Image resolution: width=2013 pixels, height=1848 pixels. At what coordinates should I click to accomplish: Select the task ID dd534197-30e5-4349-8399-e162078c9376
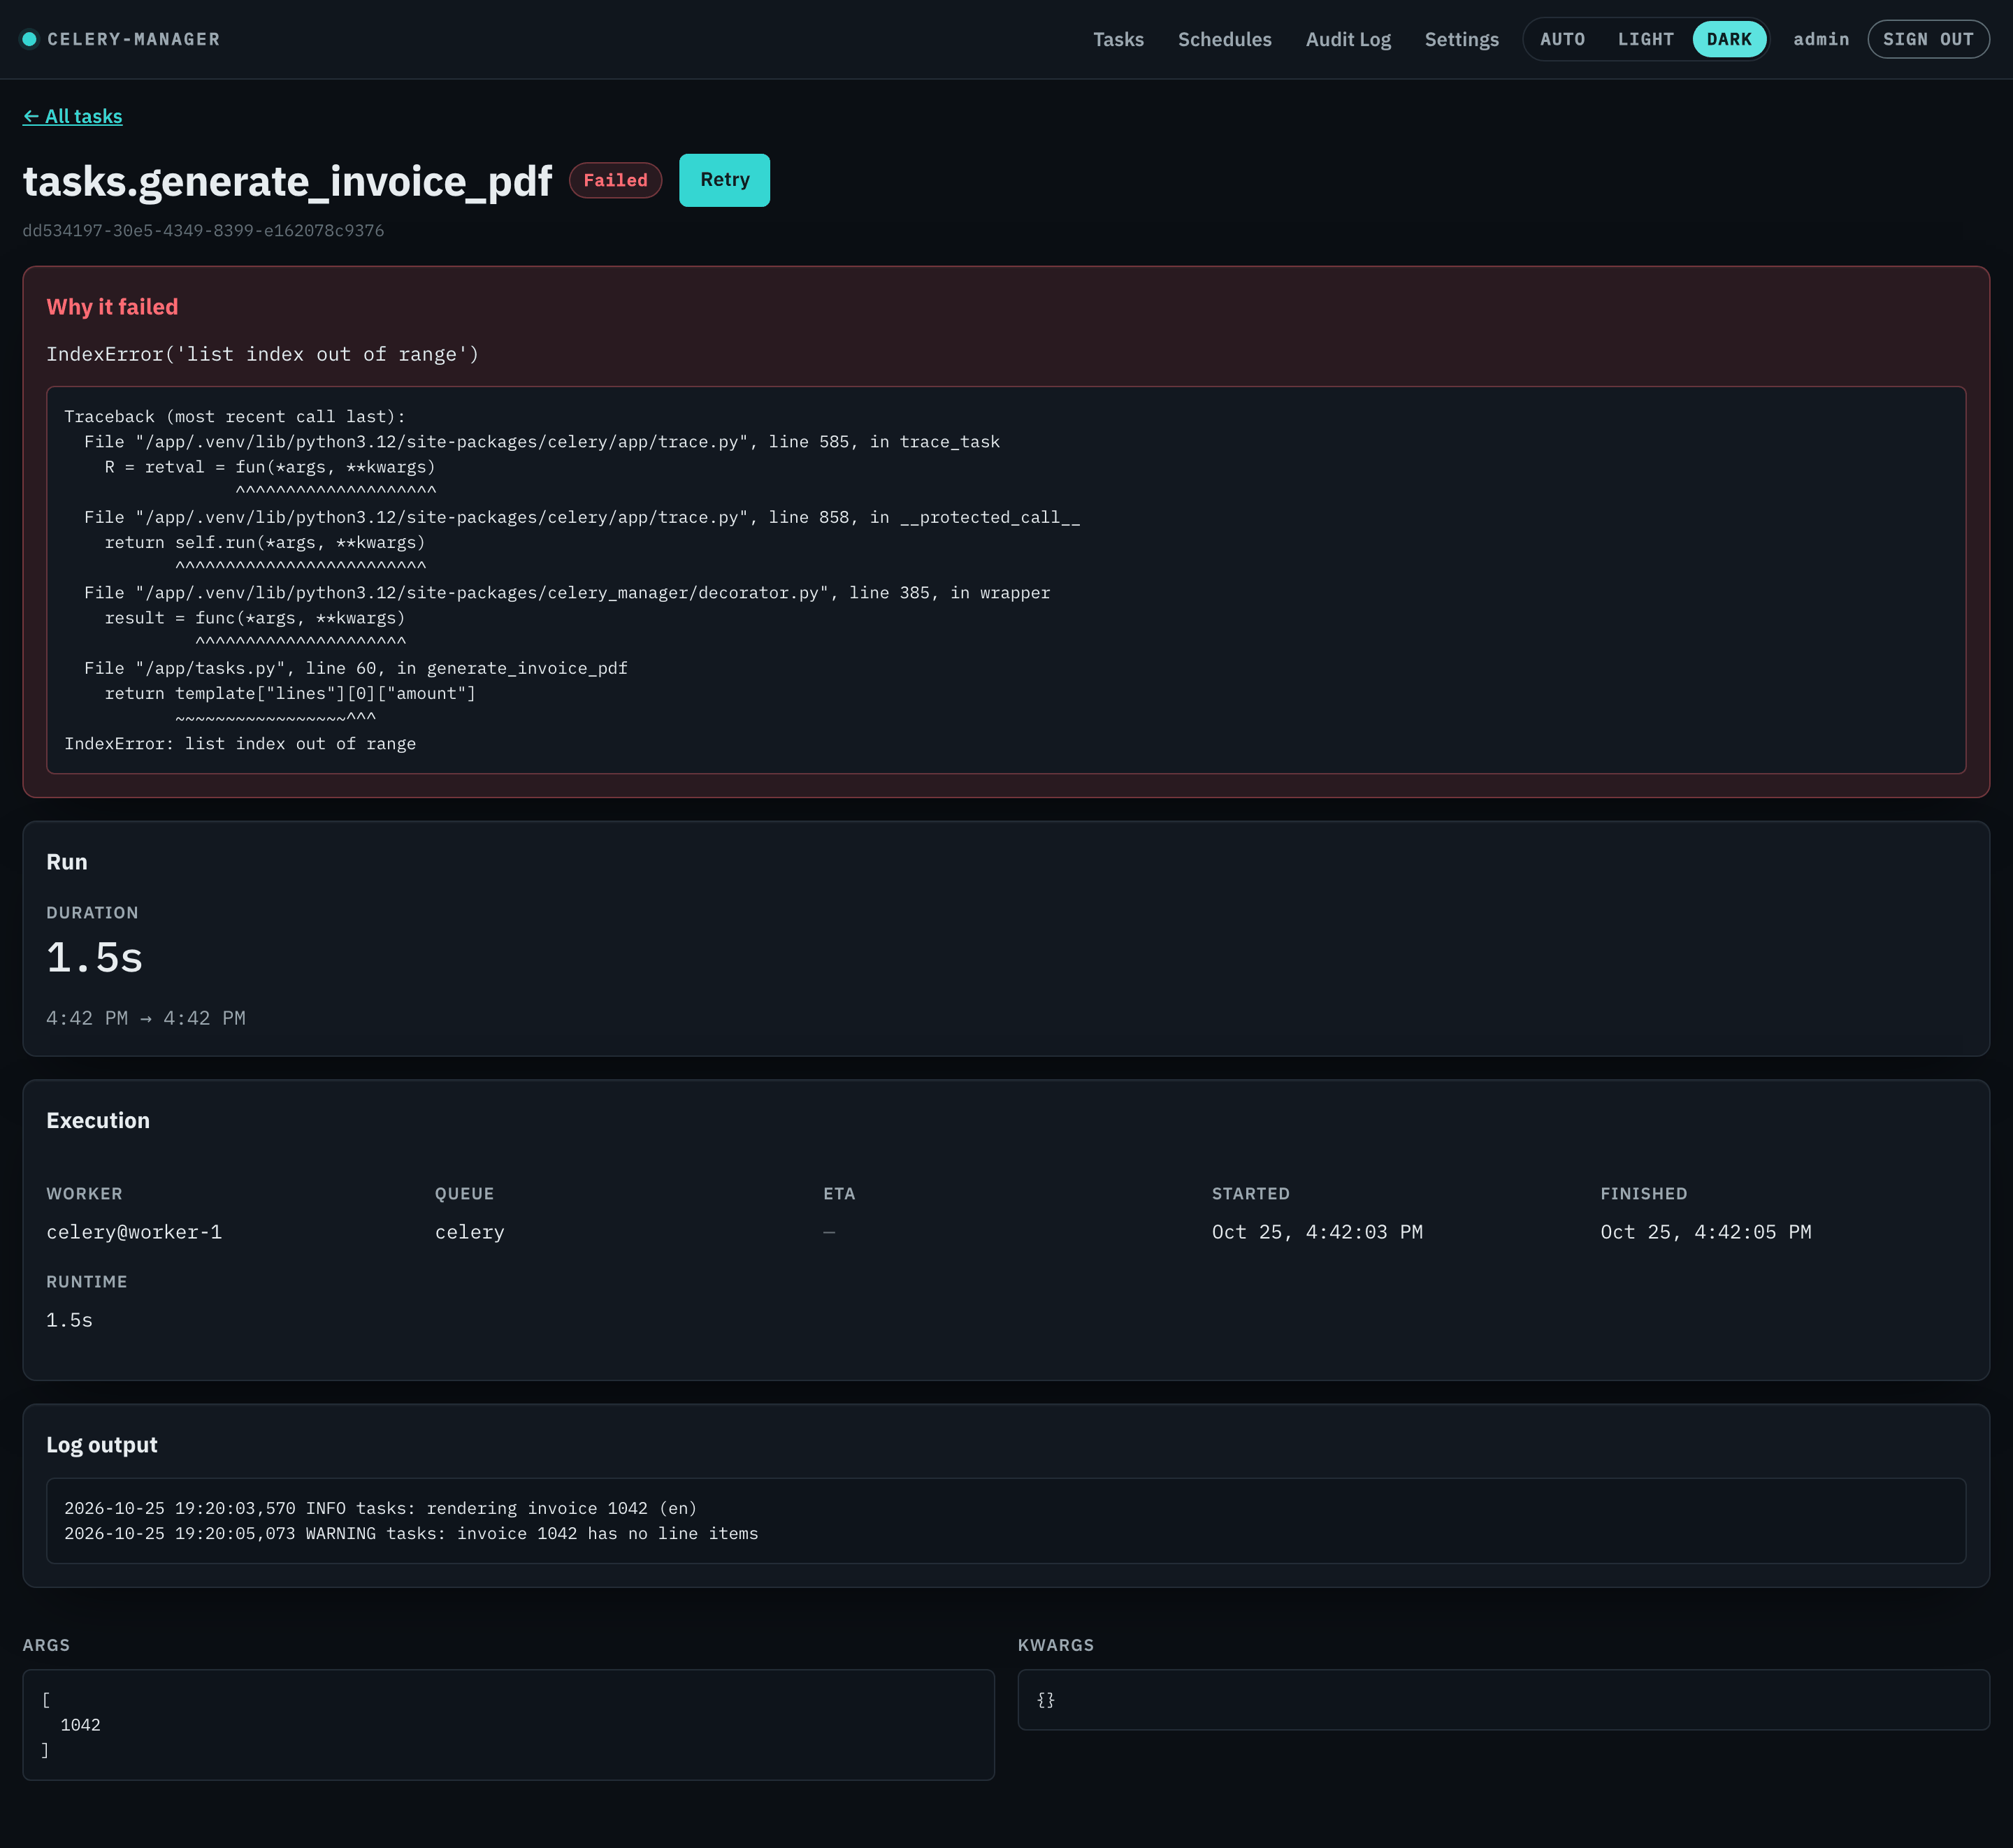point(203,230)
